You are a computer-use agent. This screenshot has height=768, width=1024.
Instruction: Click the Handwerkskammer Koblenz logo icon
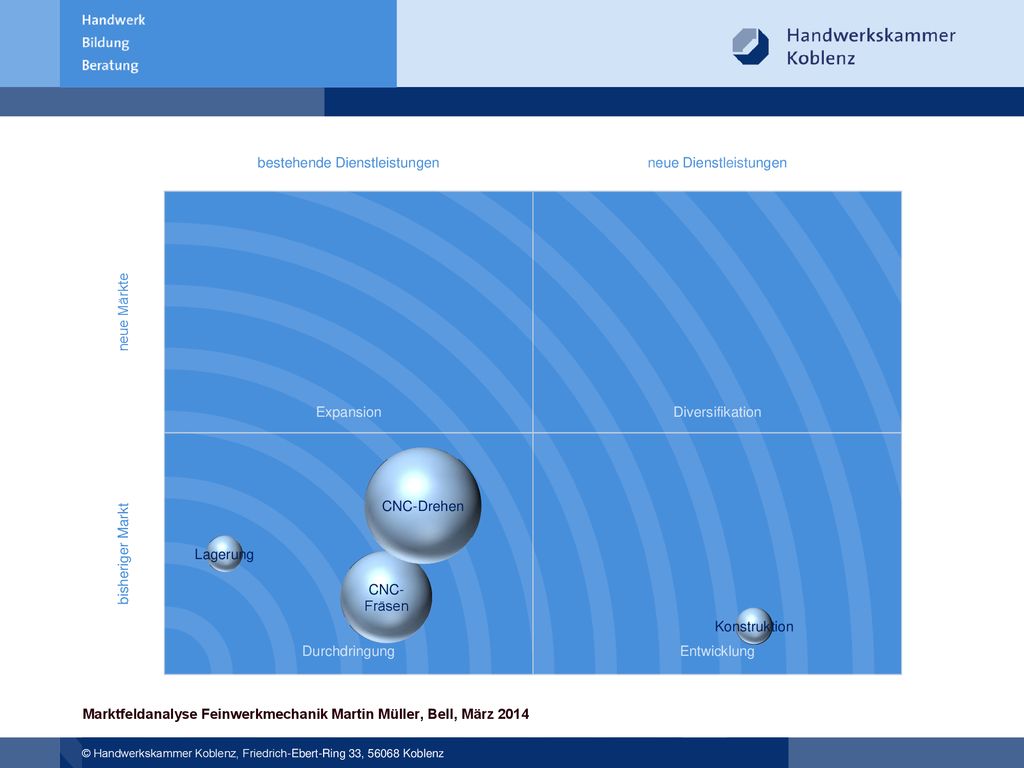(750, 46)
